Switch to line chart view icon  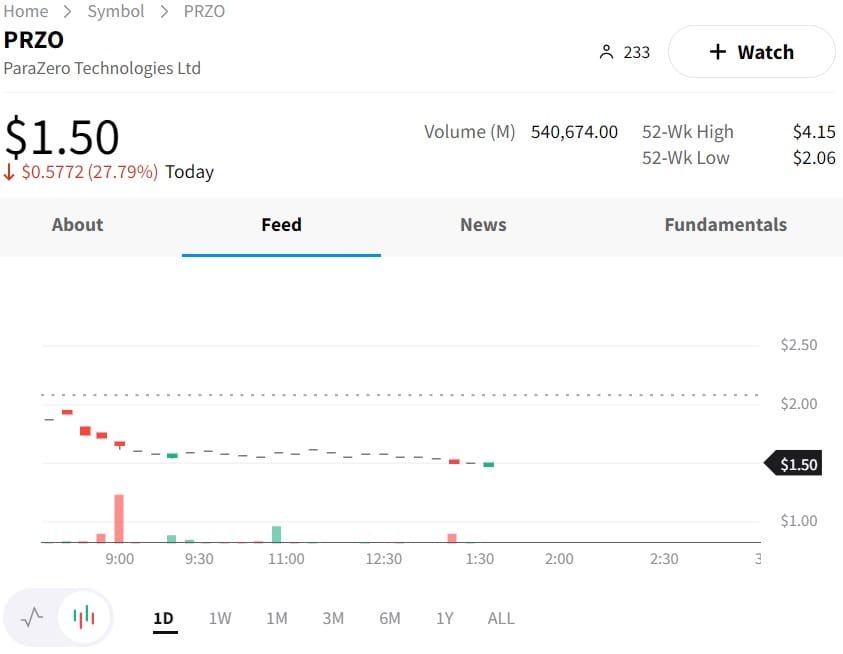pos(32,617)
